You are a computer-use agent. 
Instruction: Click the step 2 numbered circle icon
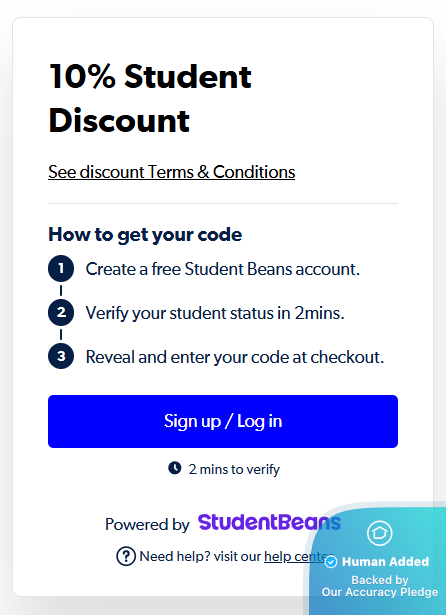click(61, 313)
